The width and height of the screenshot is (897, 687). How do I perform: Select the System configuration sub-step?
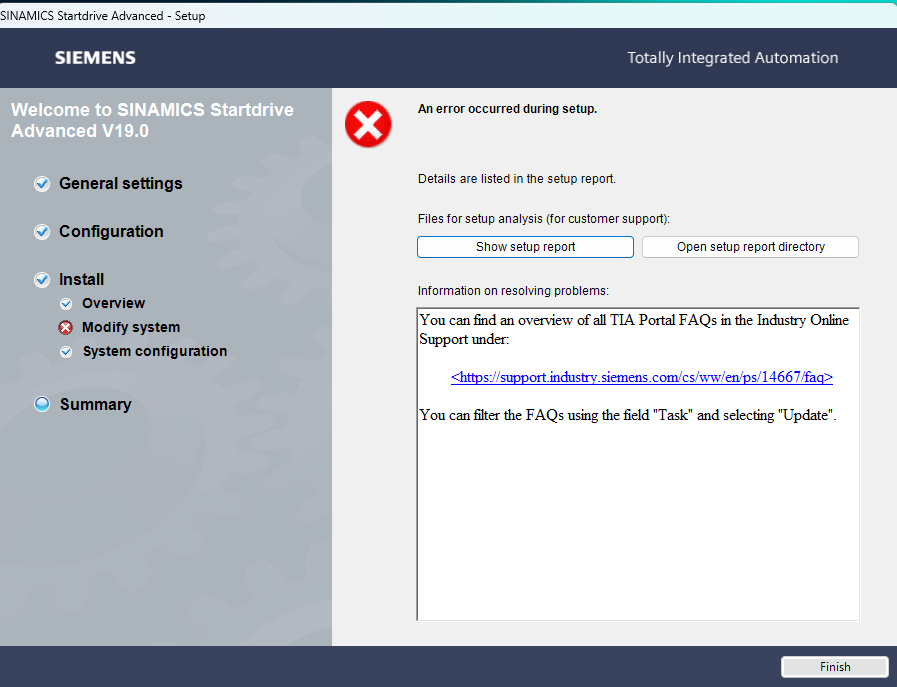[154, 351]
